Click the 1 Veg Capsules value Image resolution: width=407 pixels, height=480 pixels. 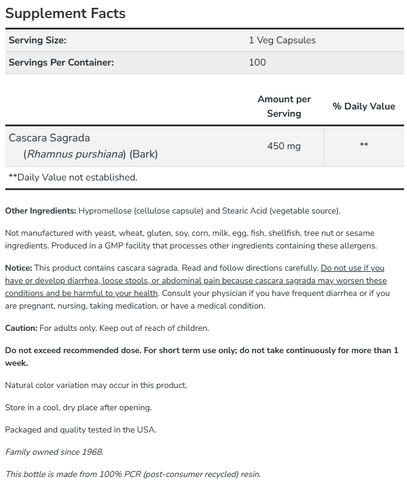(x=282, y=40)
